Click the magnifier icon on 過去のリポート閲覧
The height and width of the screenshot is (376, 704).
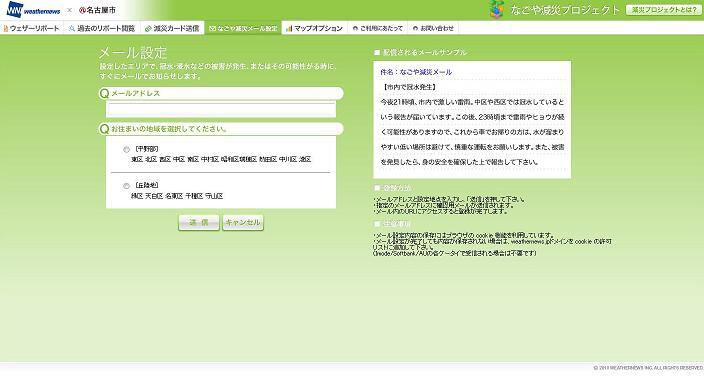[72, 28]
